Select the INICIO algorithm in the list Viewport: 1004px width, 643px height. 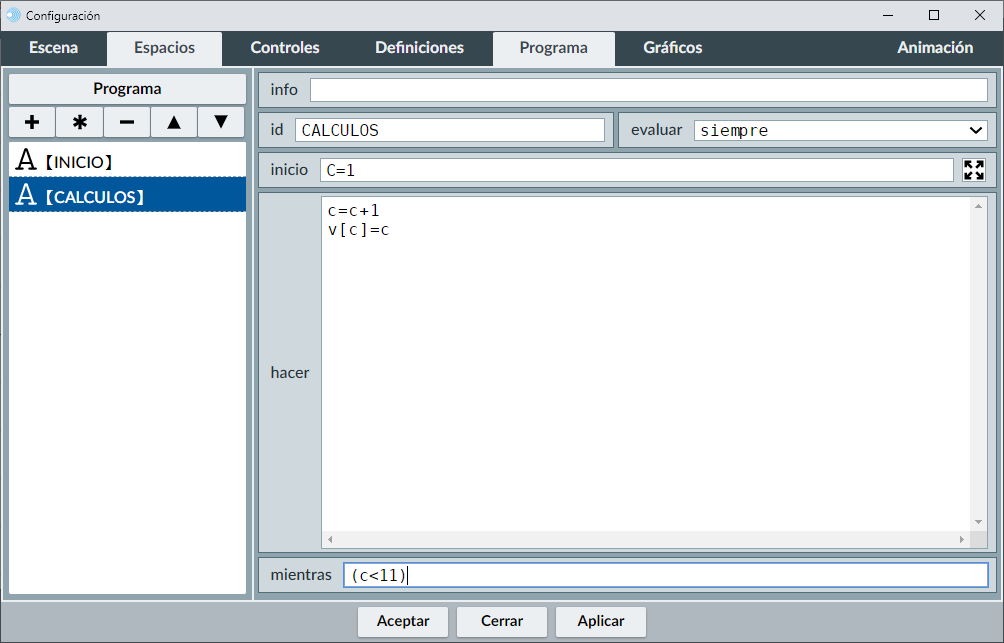coord(127,160)
